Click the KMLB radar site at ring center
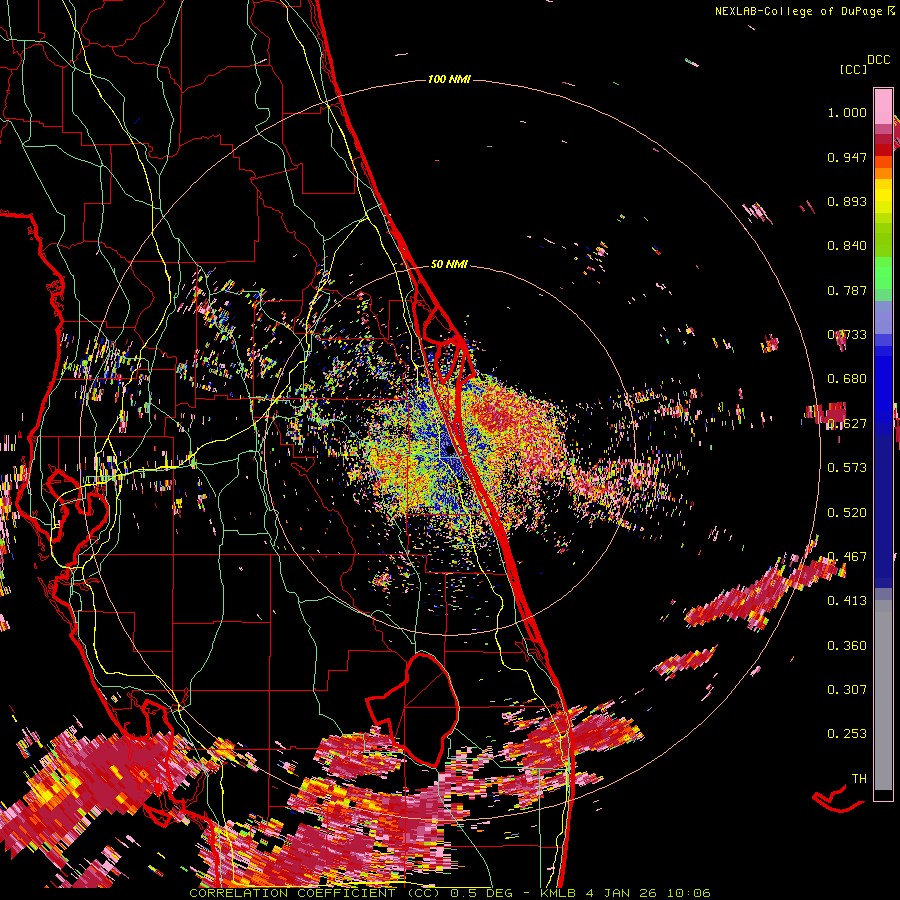This screenshot has height=900, width=900. coord(448,449)
